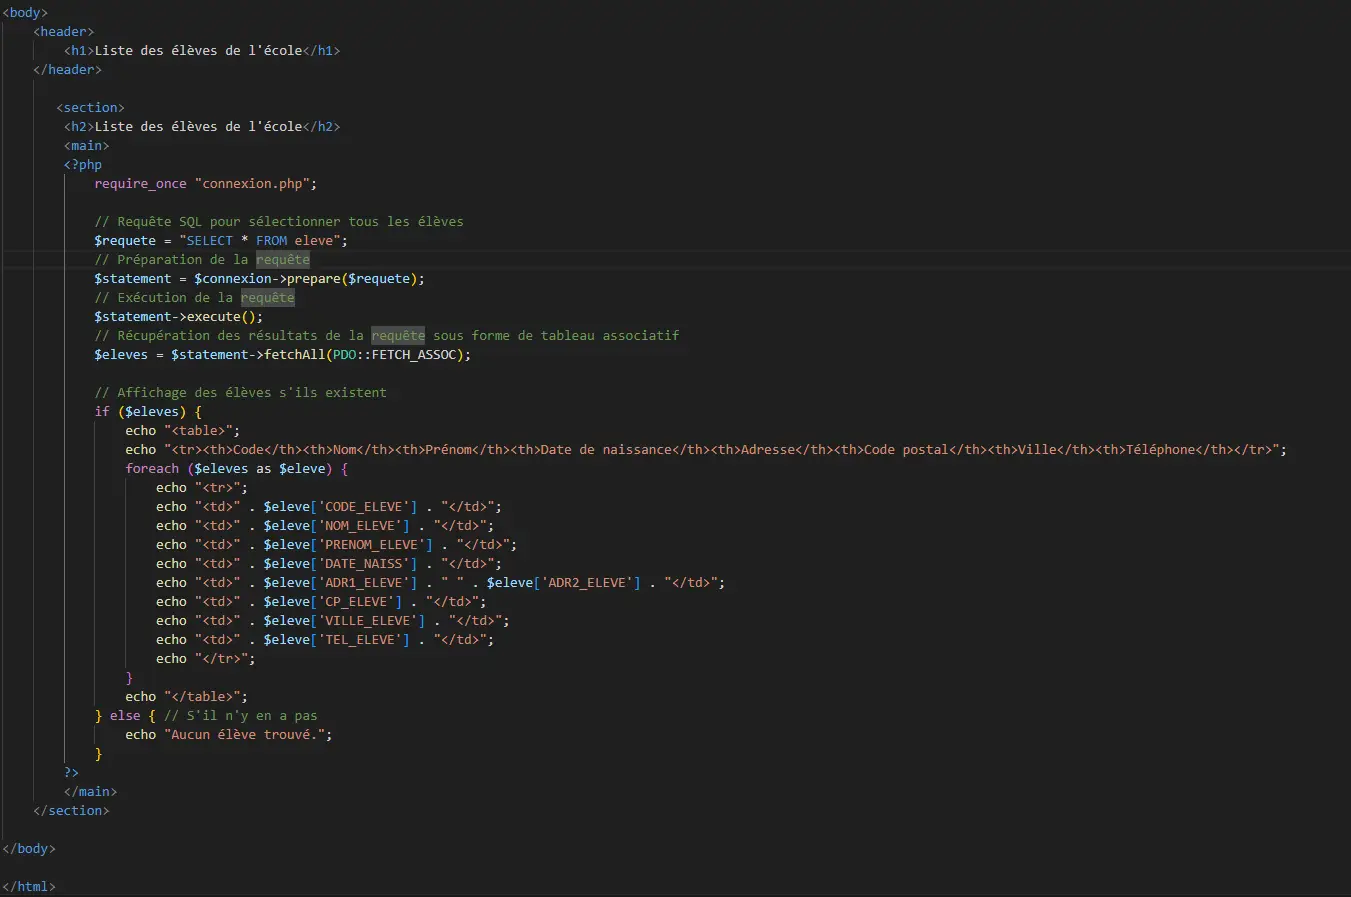Click the echo "</table>" statement
The image size is (1351, 897).
tap(186, 697)
